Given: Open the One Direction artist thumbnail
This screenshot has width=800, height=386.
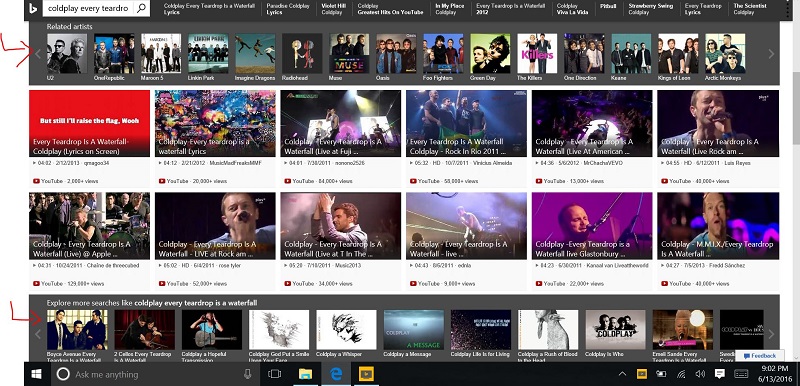Looking at the screenshot, I should pyautogui.click(x=584, y=54).
